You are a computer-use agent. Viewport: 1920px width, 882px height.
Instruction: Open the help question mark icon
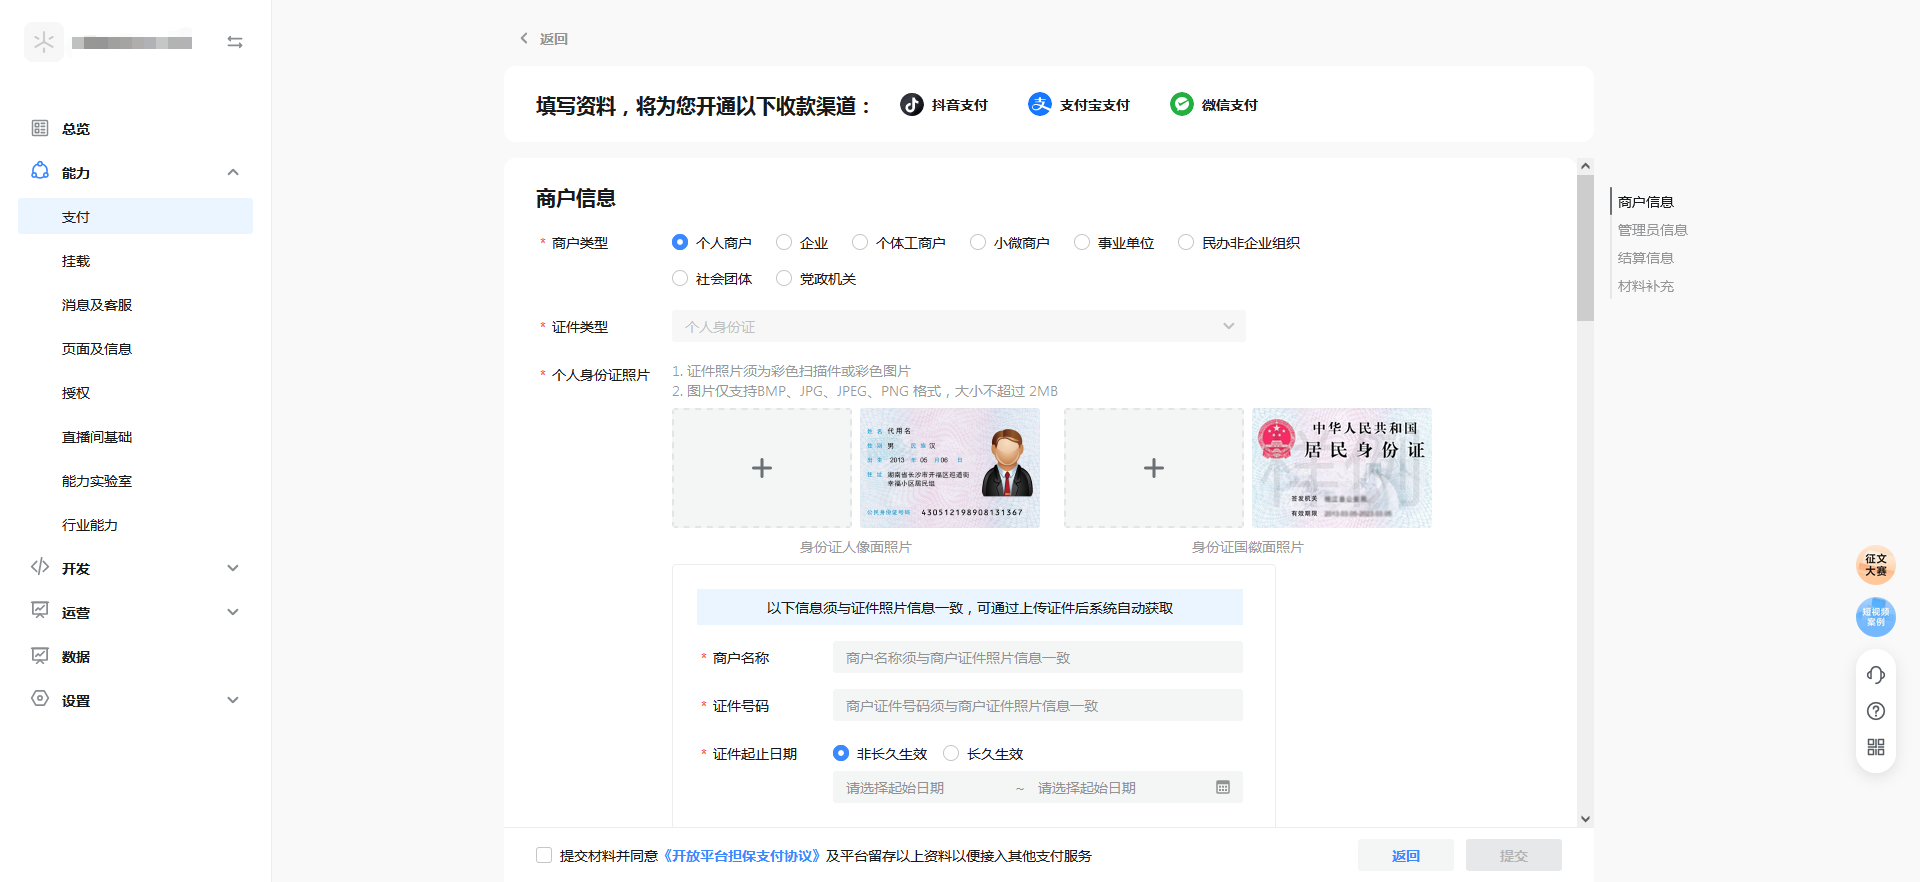click(x=1875, y=711)
